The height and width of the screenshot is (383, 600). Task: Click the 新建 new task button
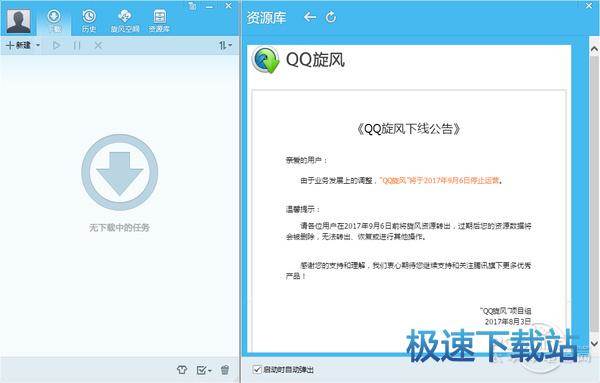coord(18,46)
